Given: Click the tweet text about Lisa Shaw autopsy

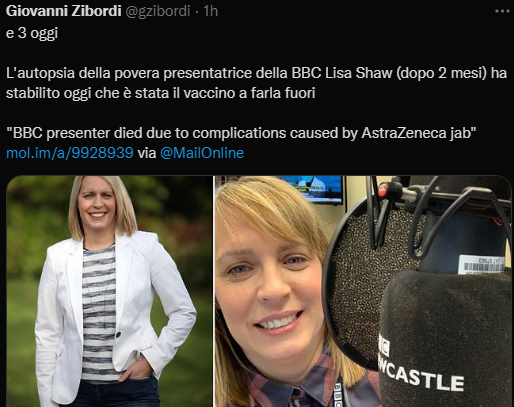Looking at the screenshot, I should point(256,83).
